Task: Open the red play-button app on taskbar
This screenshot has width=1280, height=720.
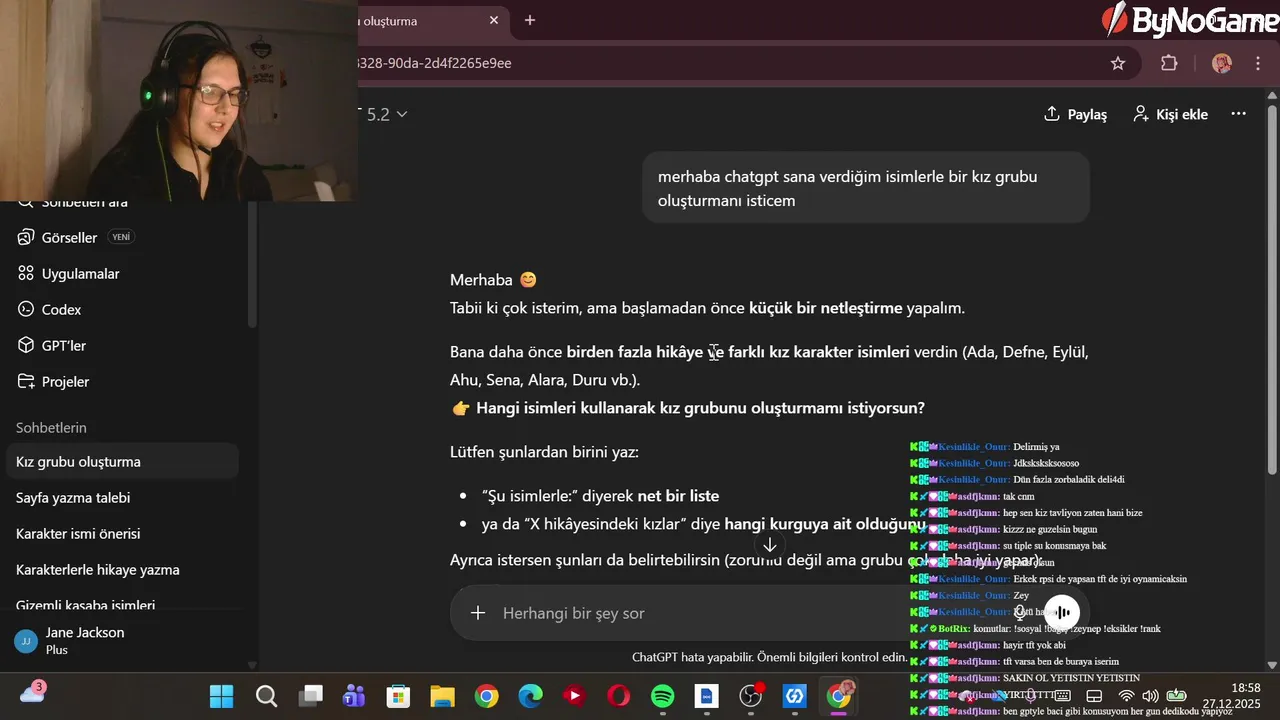Action: 574,696
